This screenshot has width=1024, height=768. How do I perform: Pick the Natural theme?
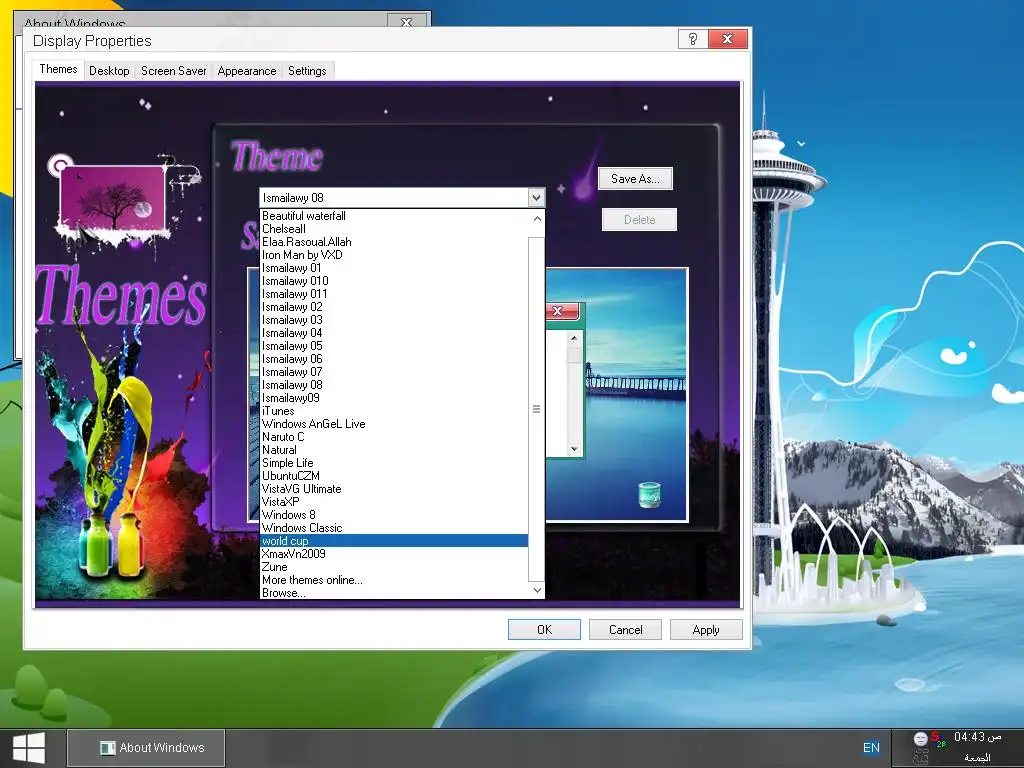(394, 450)
